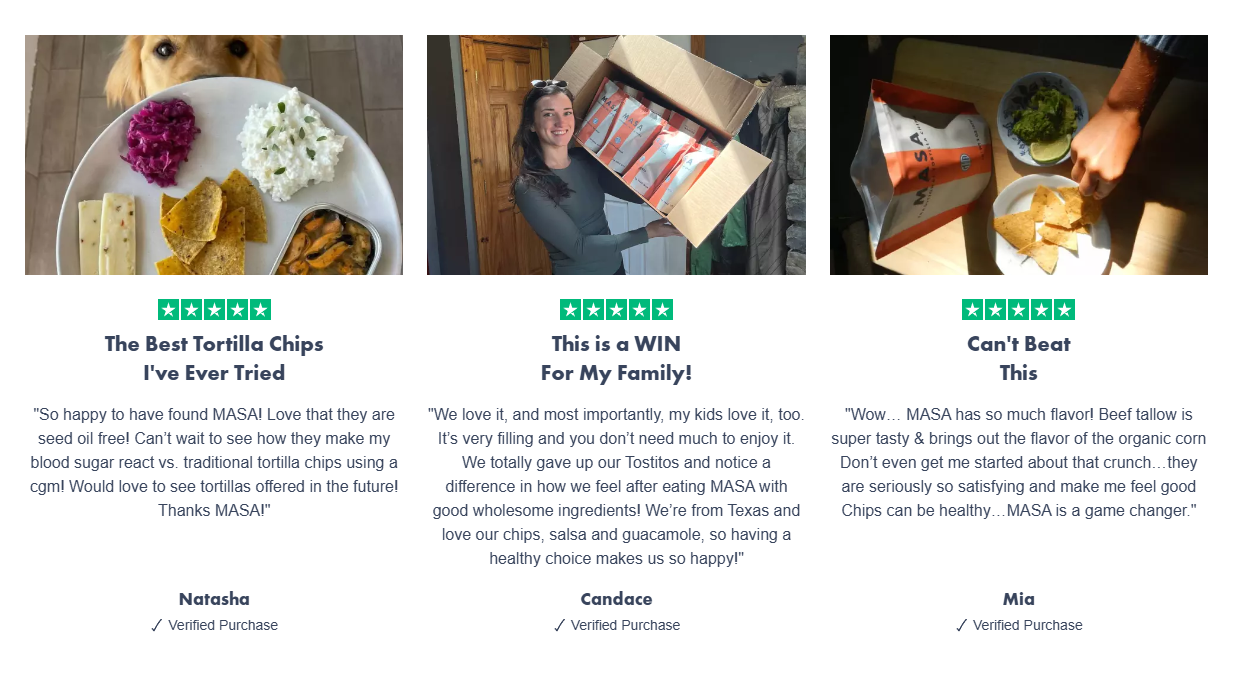Click Candace's review text about giving up Tostitos
Image resolution: width=1237 pixels, height=699 pixels.
click(616, 486)
